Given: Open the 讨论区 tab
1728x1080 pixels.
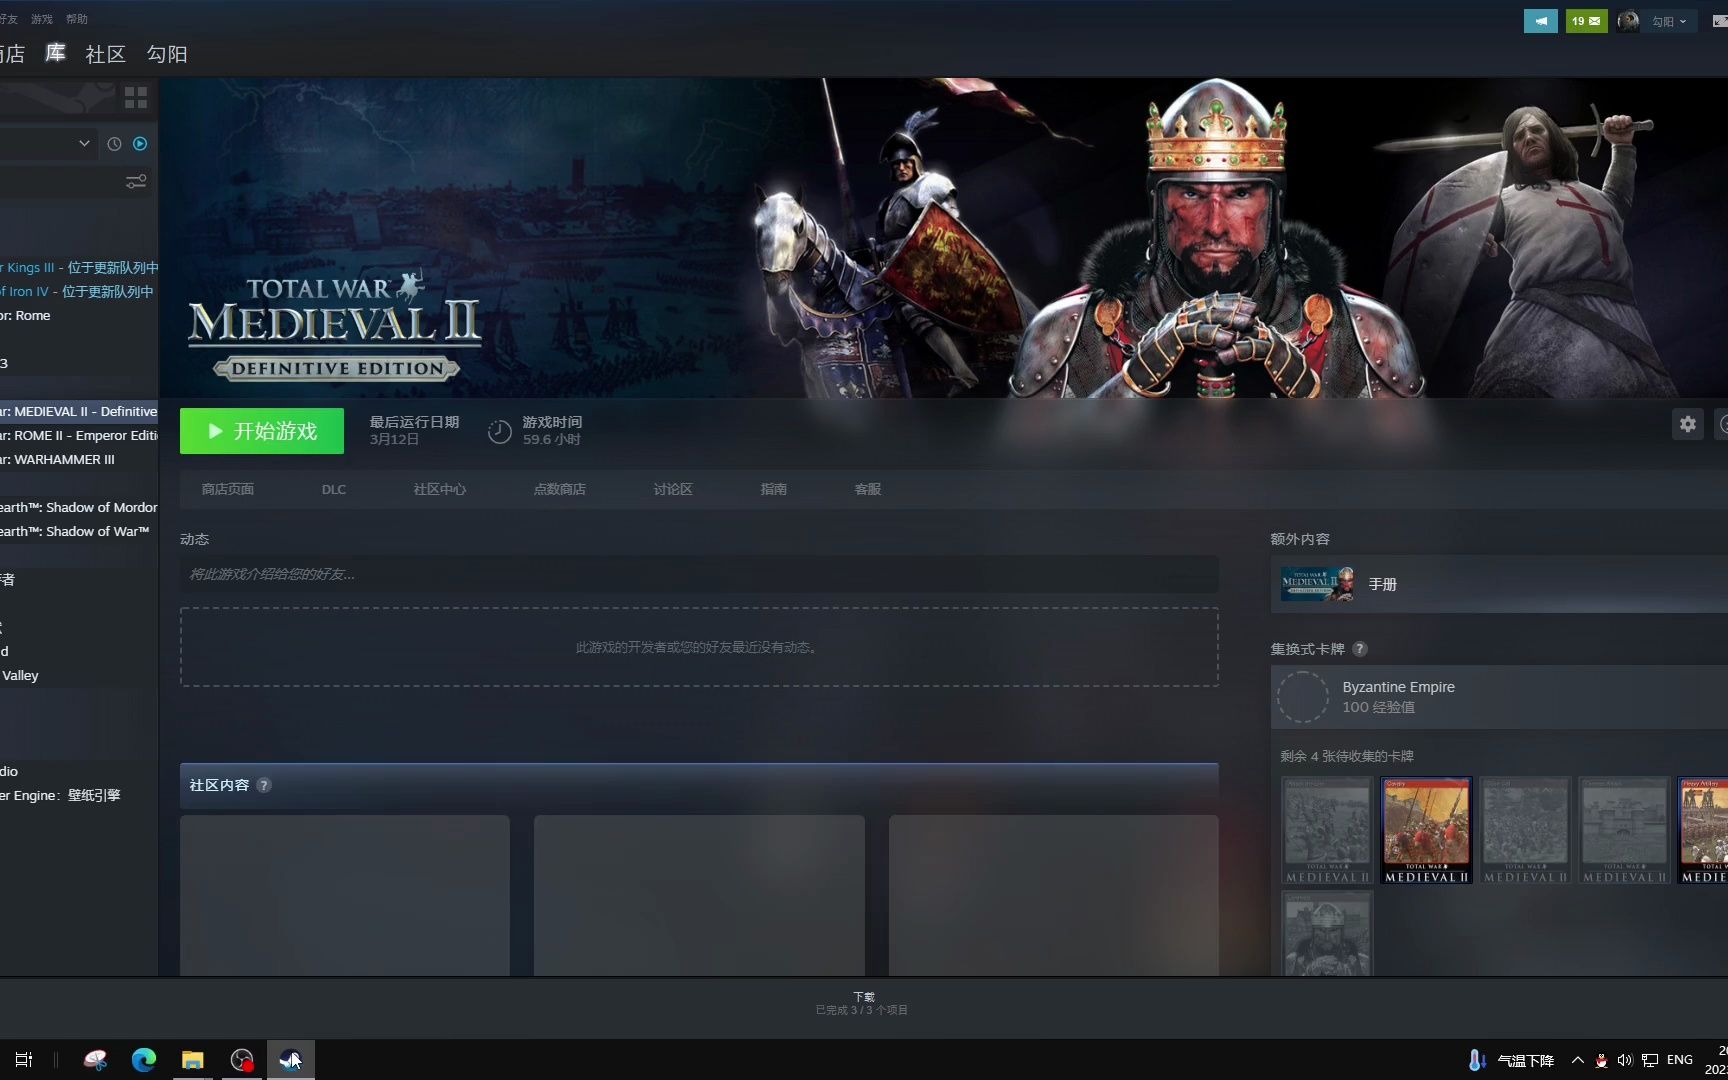Looking at the screenshot, I should click(673, 489).
